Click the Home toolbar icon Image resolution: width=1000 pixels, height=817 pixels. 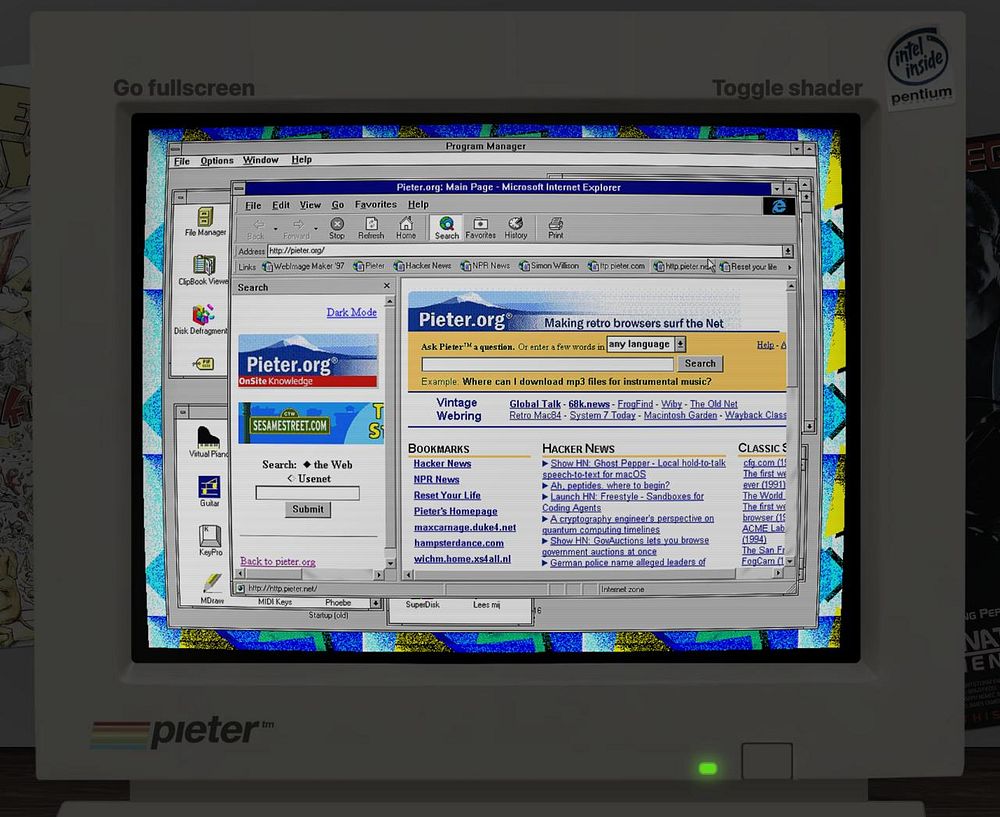click(406, 228)
